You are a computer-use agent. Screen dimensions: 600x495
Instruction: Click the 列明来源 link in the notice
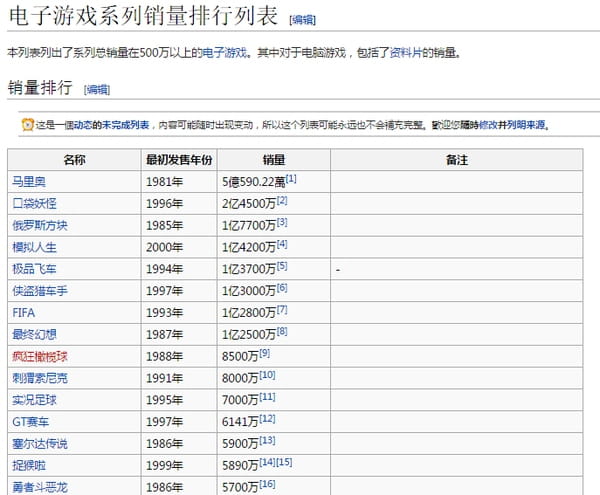(x=526, y=125)
